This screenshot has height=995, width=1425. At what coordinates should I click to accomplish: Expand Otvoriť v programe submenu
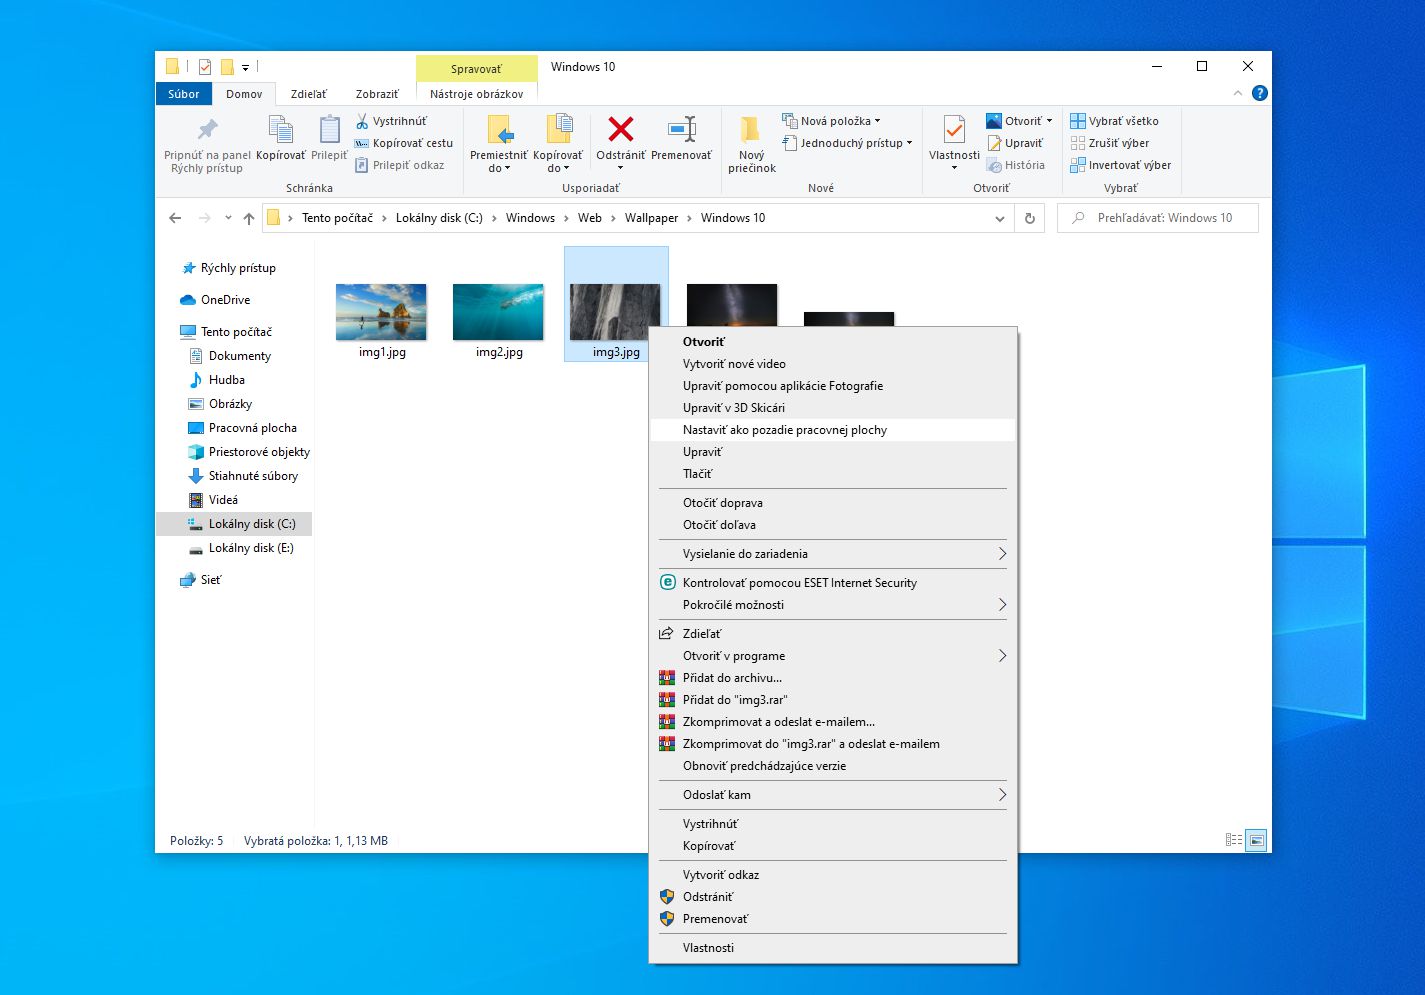832,656
